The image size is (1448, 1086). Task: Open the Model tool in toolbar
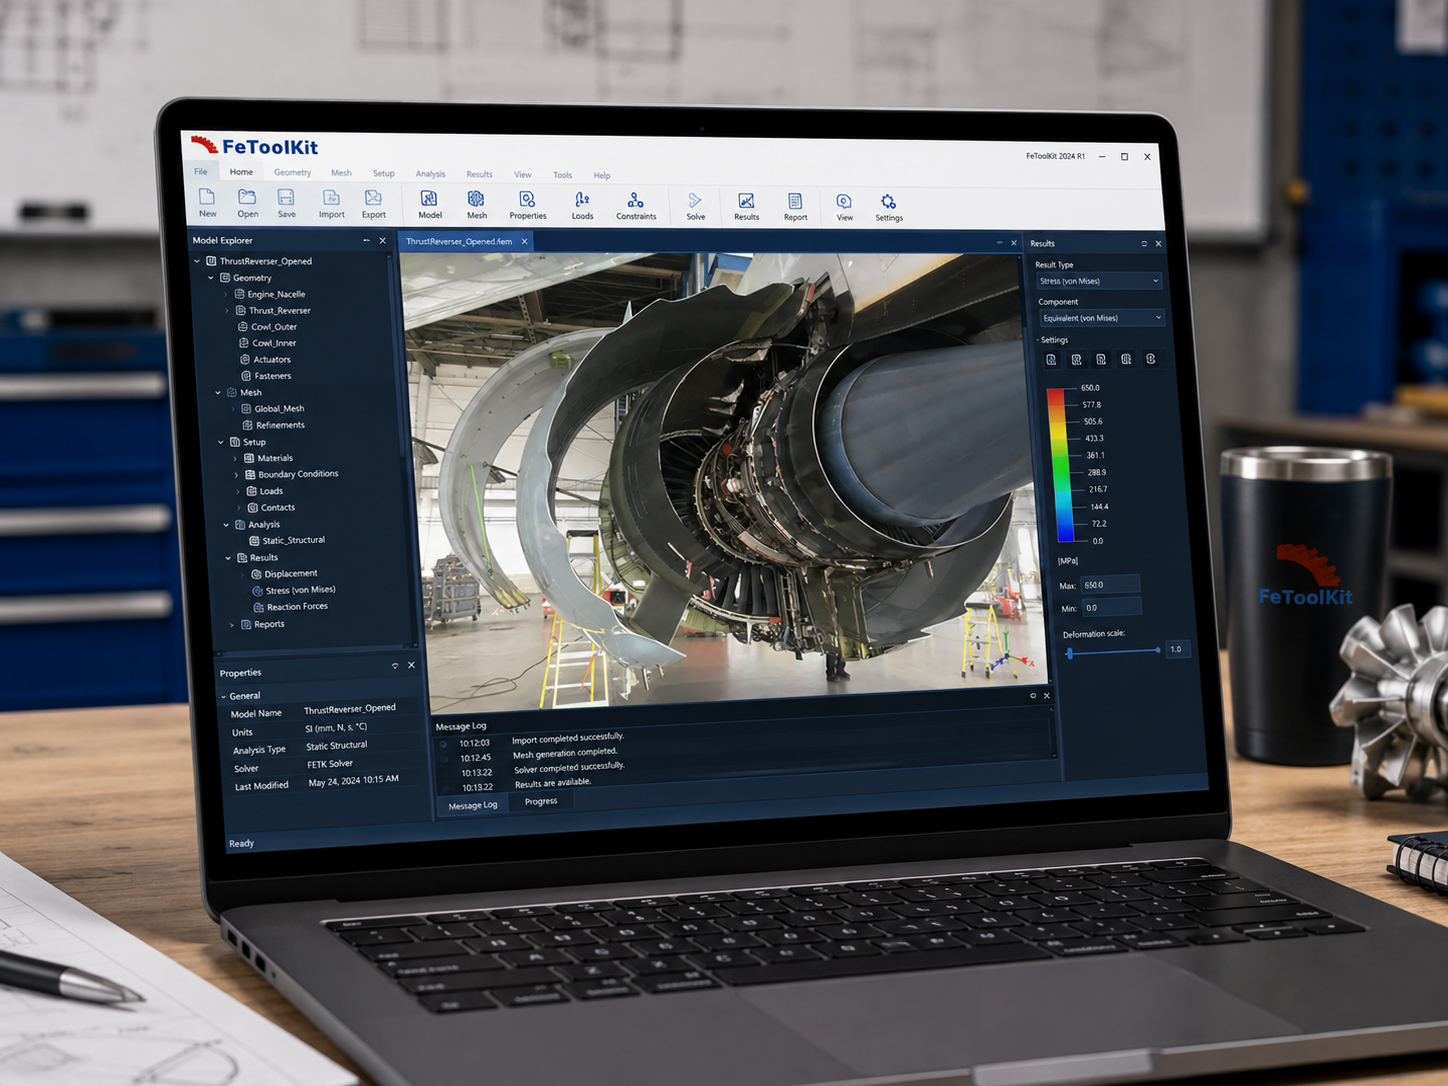tap(429, 205)
